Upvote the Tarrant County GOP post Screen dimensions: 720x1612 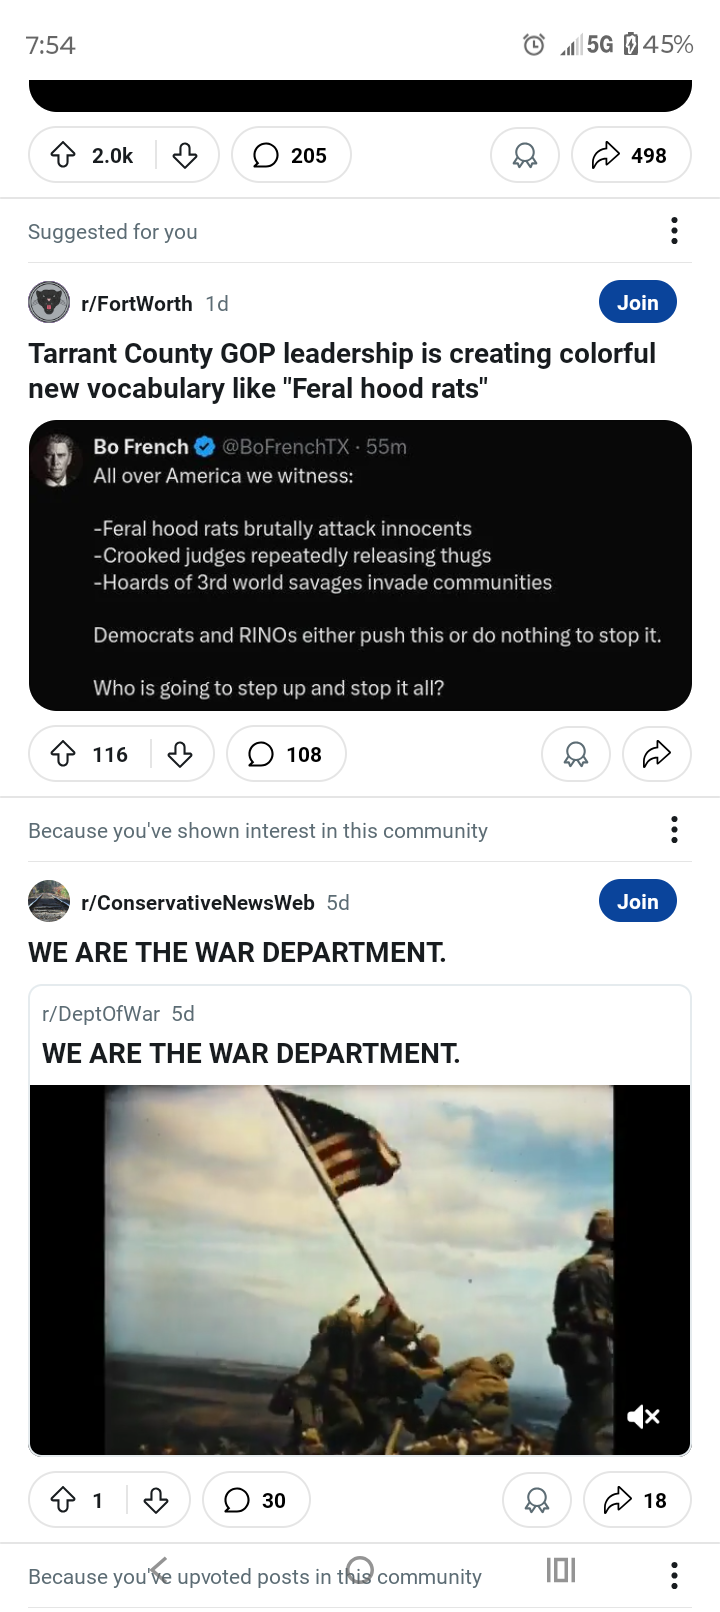[x=63, y=754]
